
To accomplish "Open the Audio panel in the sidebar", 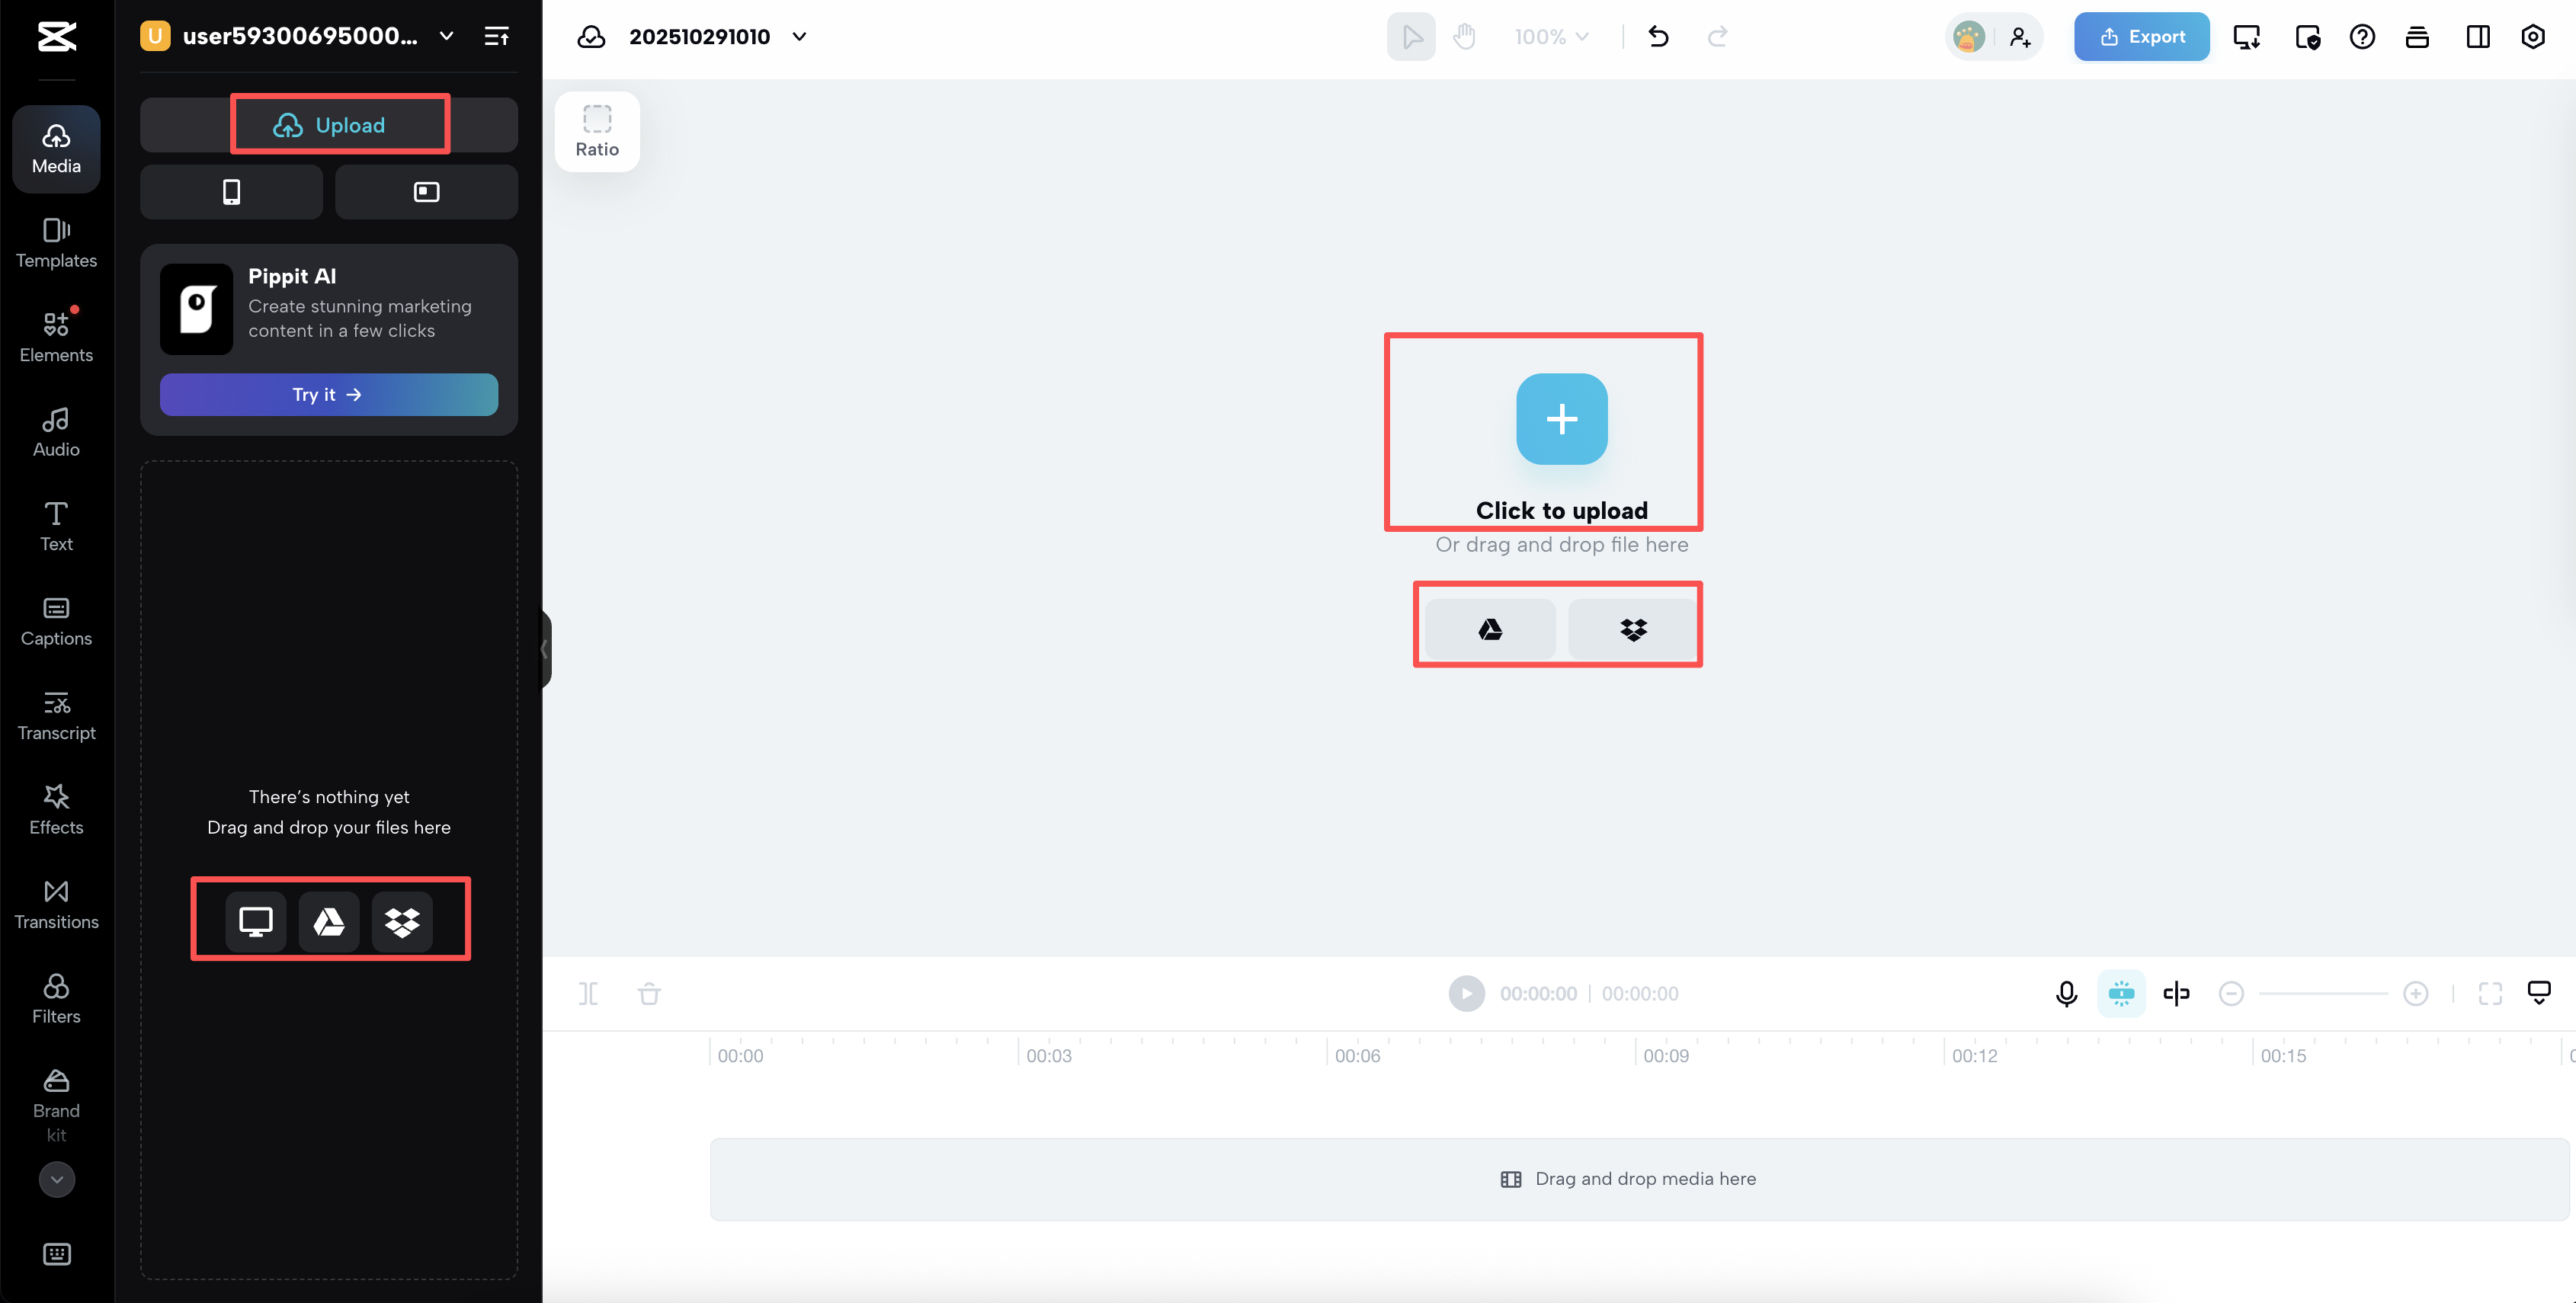I will point(56,431).
